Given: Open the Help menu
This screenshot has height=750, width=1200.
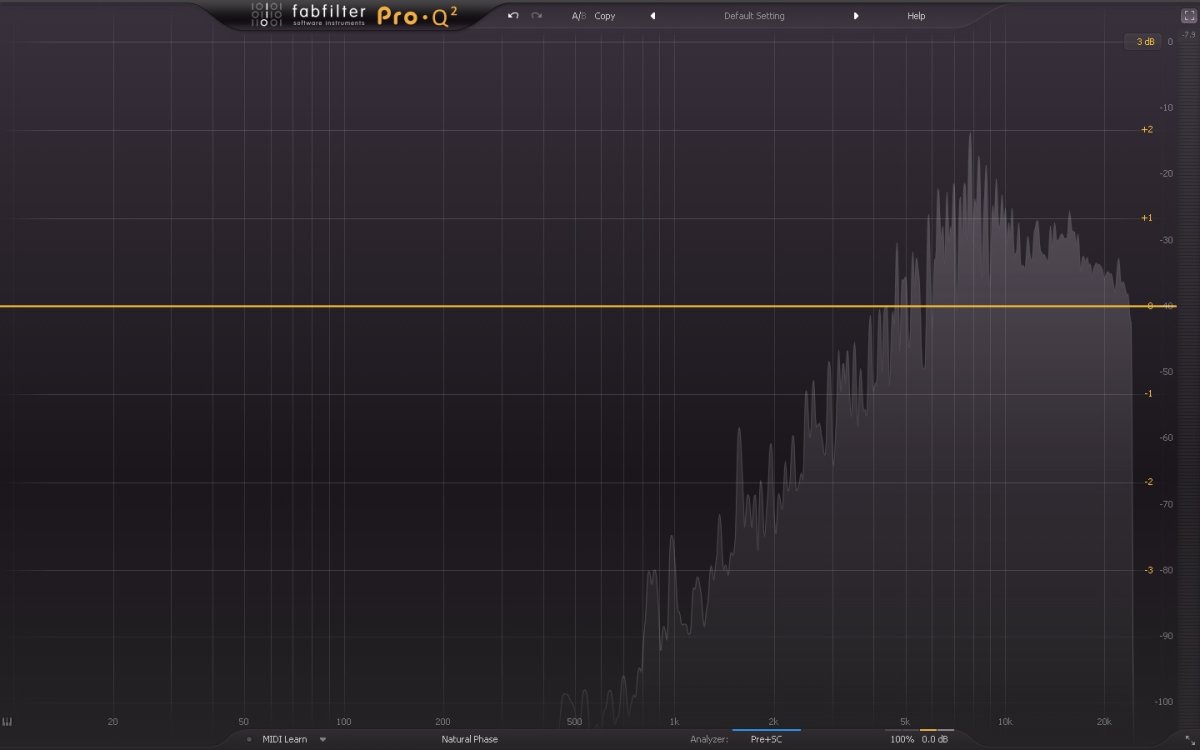Looking at the screenshot, I should (916, 16).
